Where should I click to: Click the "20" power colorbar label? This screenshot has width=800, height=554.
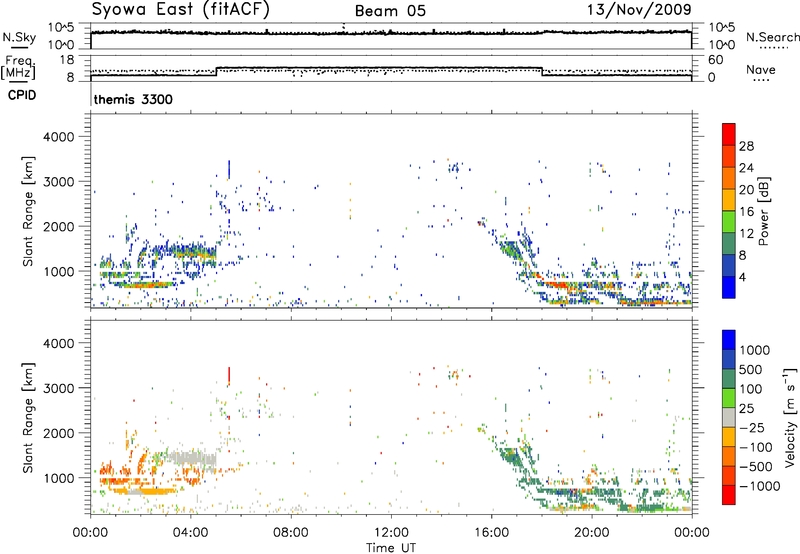click(x=746, y=190)
